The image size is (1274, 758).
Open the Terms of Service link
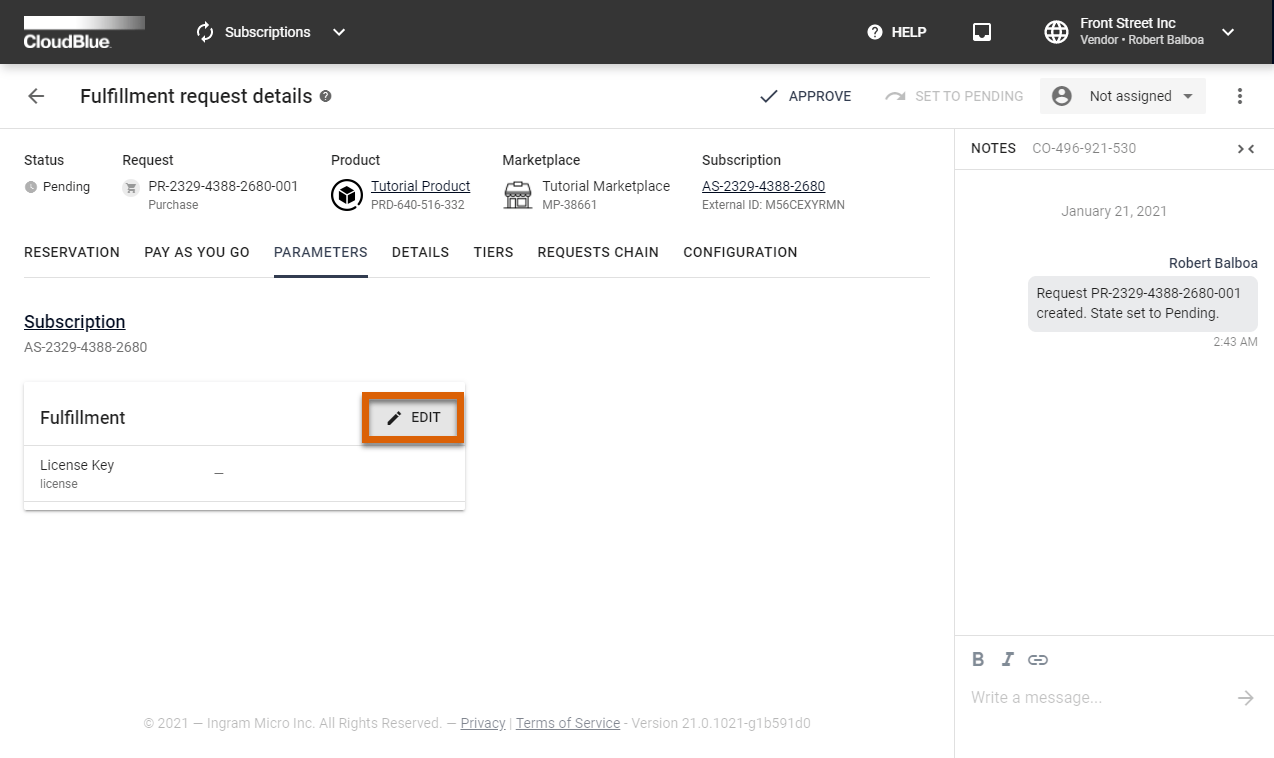point(567,723)
